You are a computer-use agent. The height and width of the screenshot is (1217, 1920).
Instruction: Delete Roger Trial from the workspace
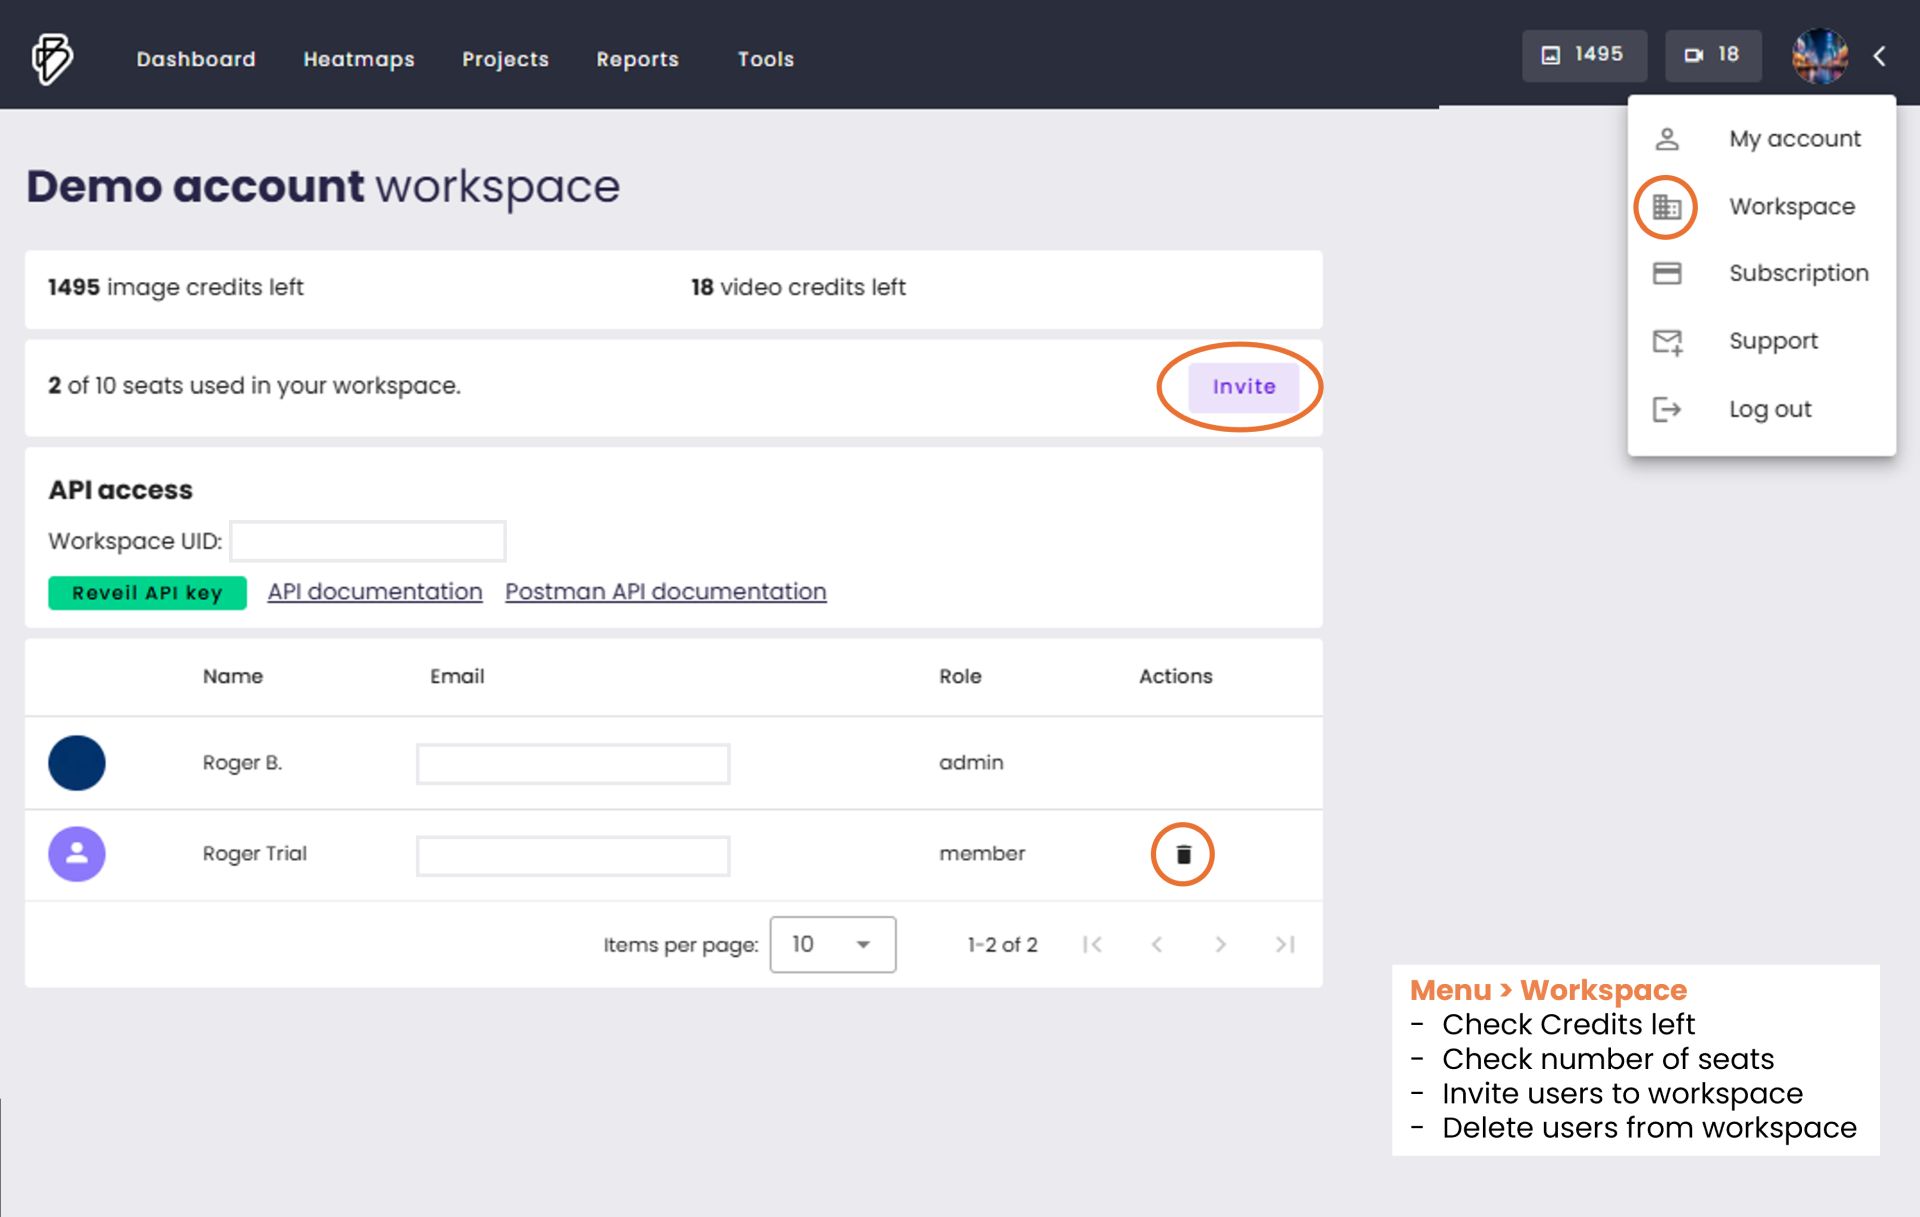point(1183,854)
